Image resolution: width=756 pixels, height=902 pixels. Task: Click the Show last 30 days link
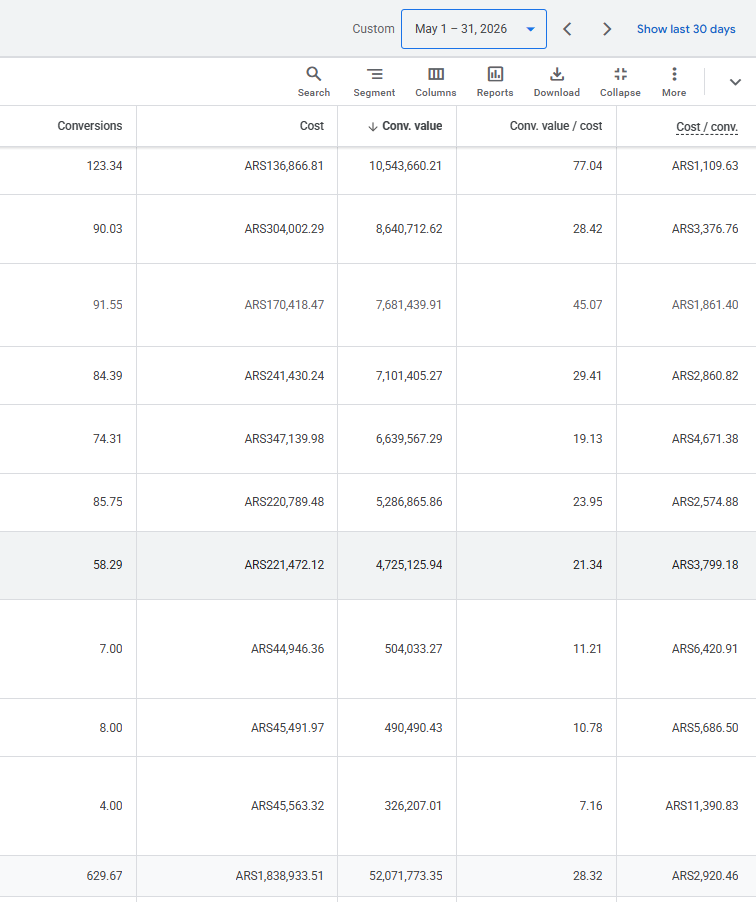[x=686, y=29]
